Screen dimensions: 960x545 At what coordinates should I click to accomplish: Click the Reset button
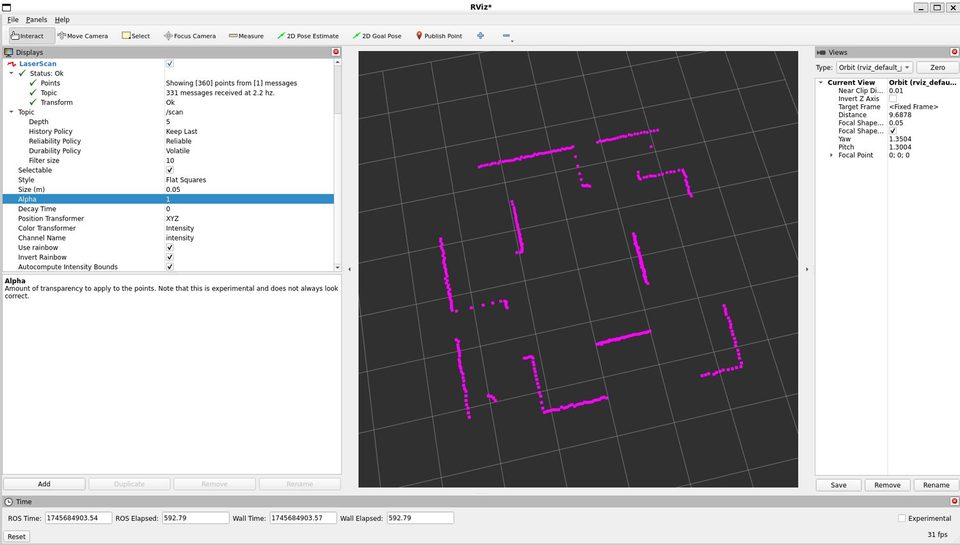(17, 536)
